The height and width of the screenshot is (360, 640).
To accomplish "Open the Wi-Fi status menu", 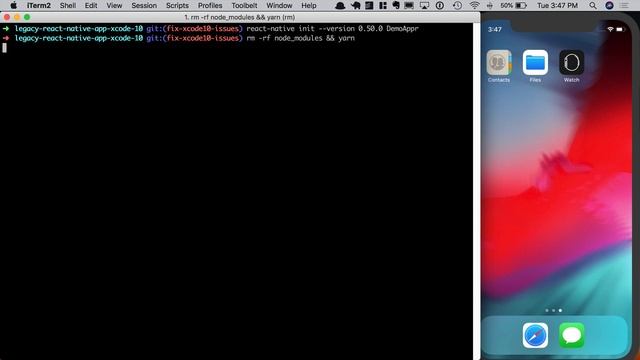I will tap(474, 5).
